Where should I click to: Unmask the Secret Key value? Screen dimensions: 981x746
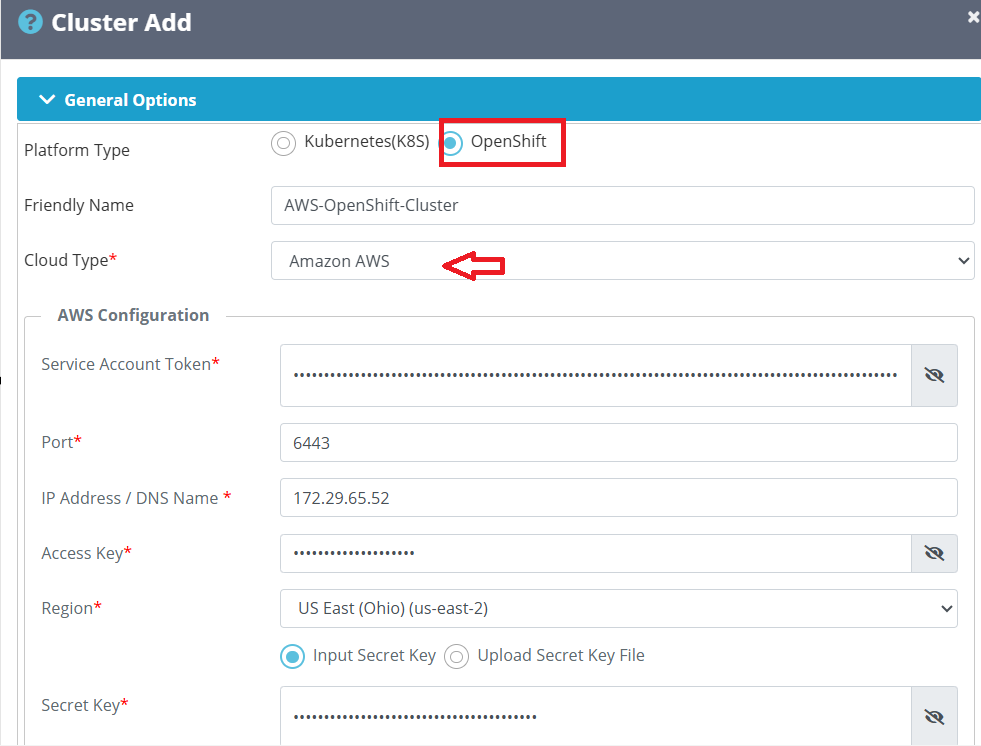coord(934,716)
